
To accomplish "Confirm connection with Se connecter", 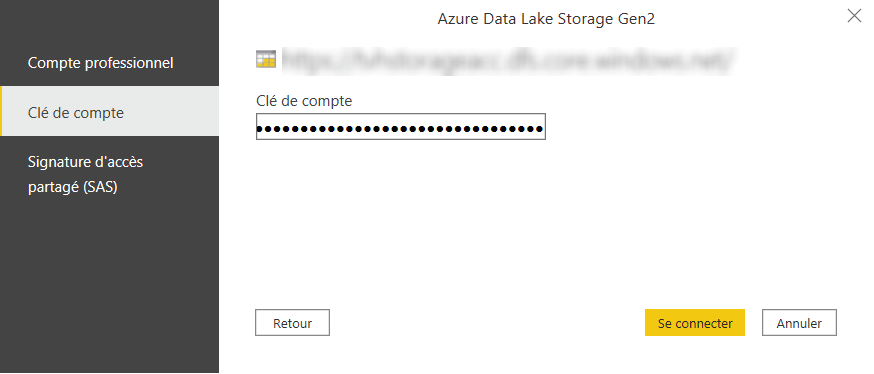I will coord(695,323).
